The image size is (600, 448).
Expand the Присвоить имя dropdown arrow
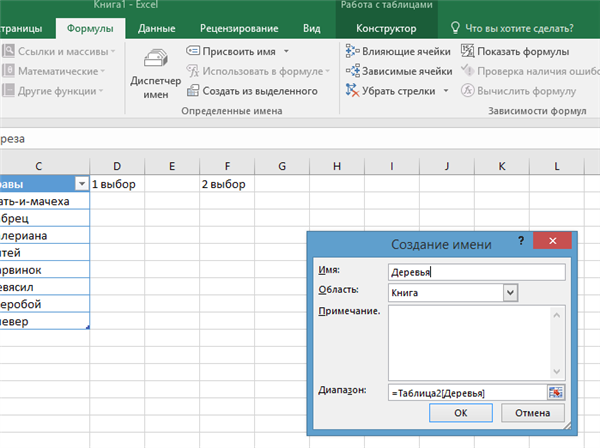tap(286, 51)
